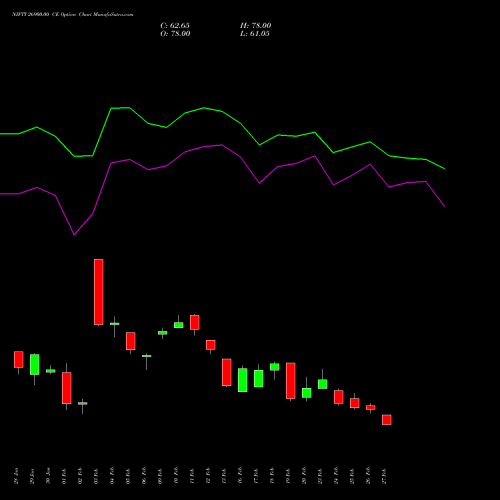500x500 pixels.
Task: Click the 25 Feb date label
Action: coord(352,476)
